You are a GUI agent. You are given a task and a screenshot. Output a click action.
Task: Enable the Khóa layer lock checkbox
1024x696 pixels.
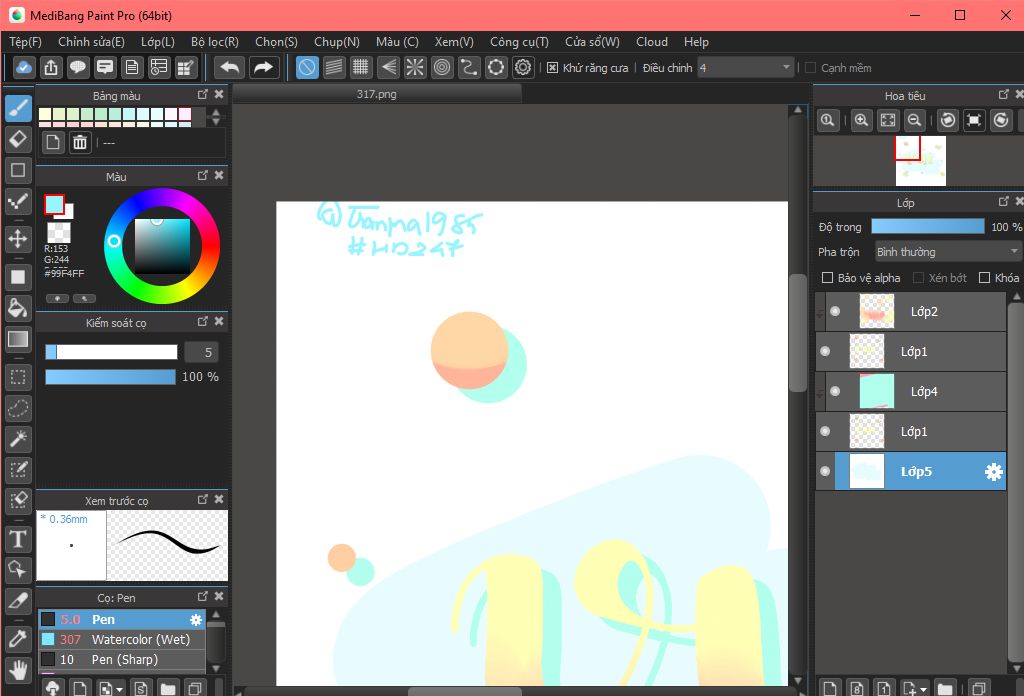click(x=985, y=278)
